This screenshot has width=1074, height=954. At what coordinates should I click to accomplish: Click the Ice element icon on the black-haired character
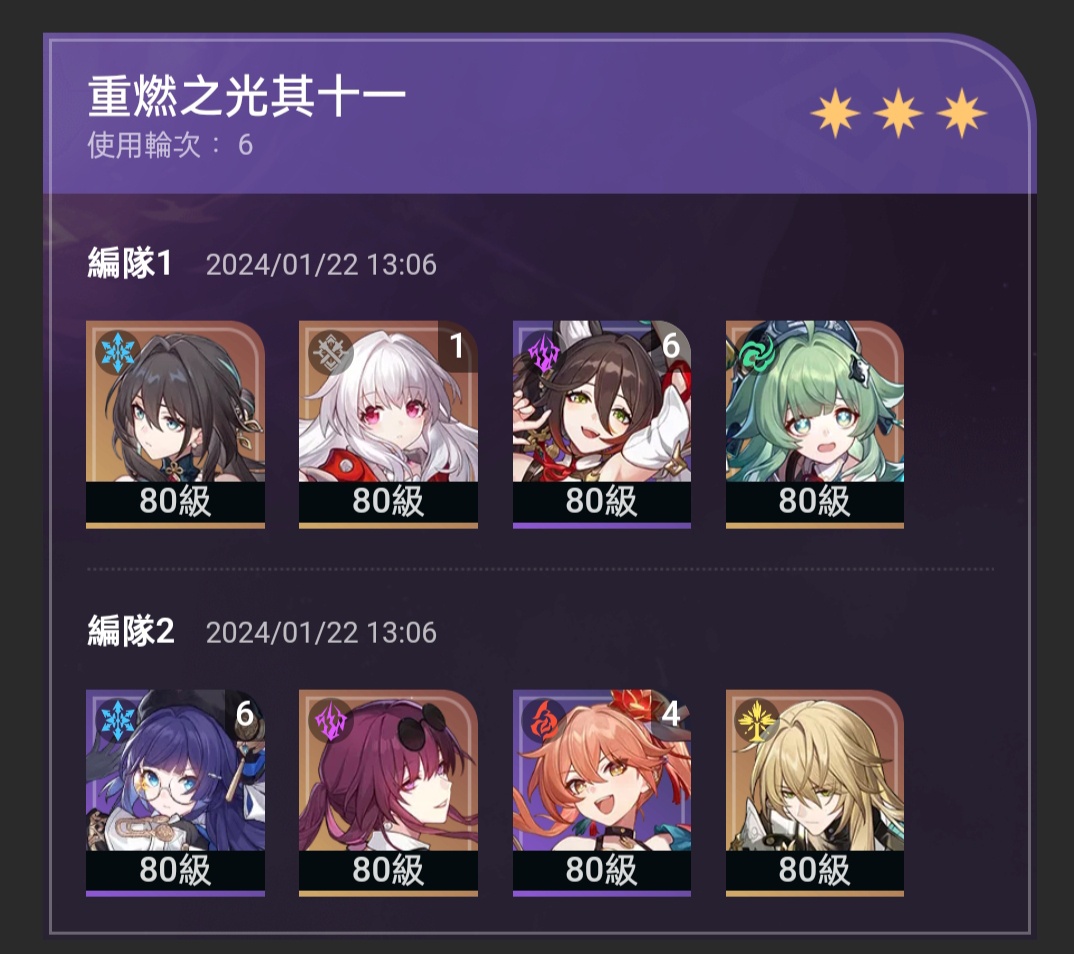[x=118, y=353]
